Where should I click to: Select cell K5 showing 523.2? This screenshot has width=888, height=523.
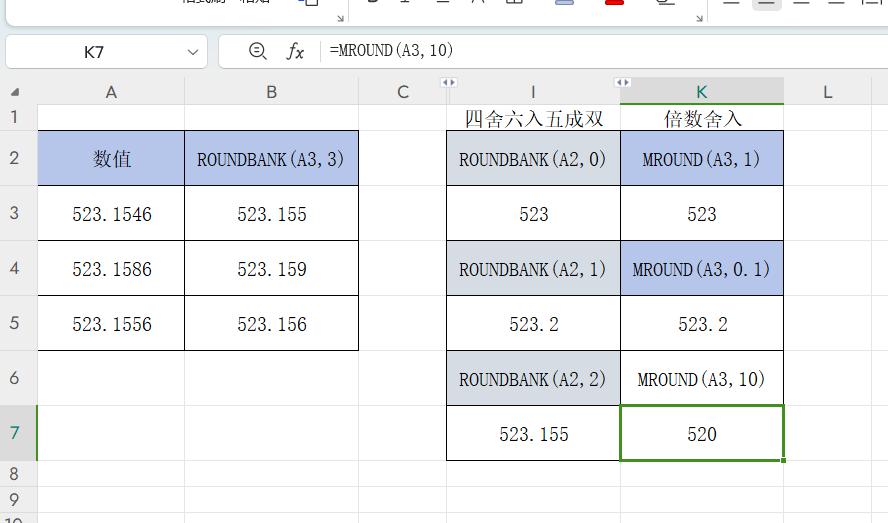[702, 323]
